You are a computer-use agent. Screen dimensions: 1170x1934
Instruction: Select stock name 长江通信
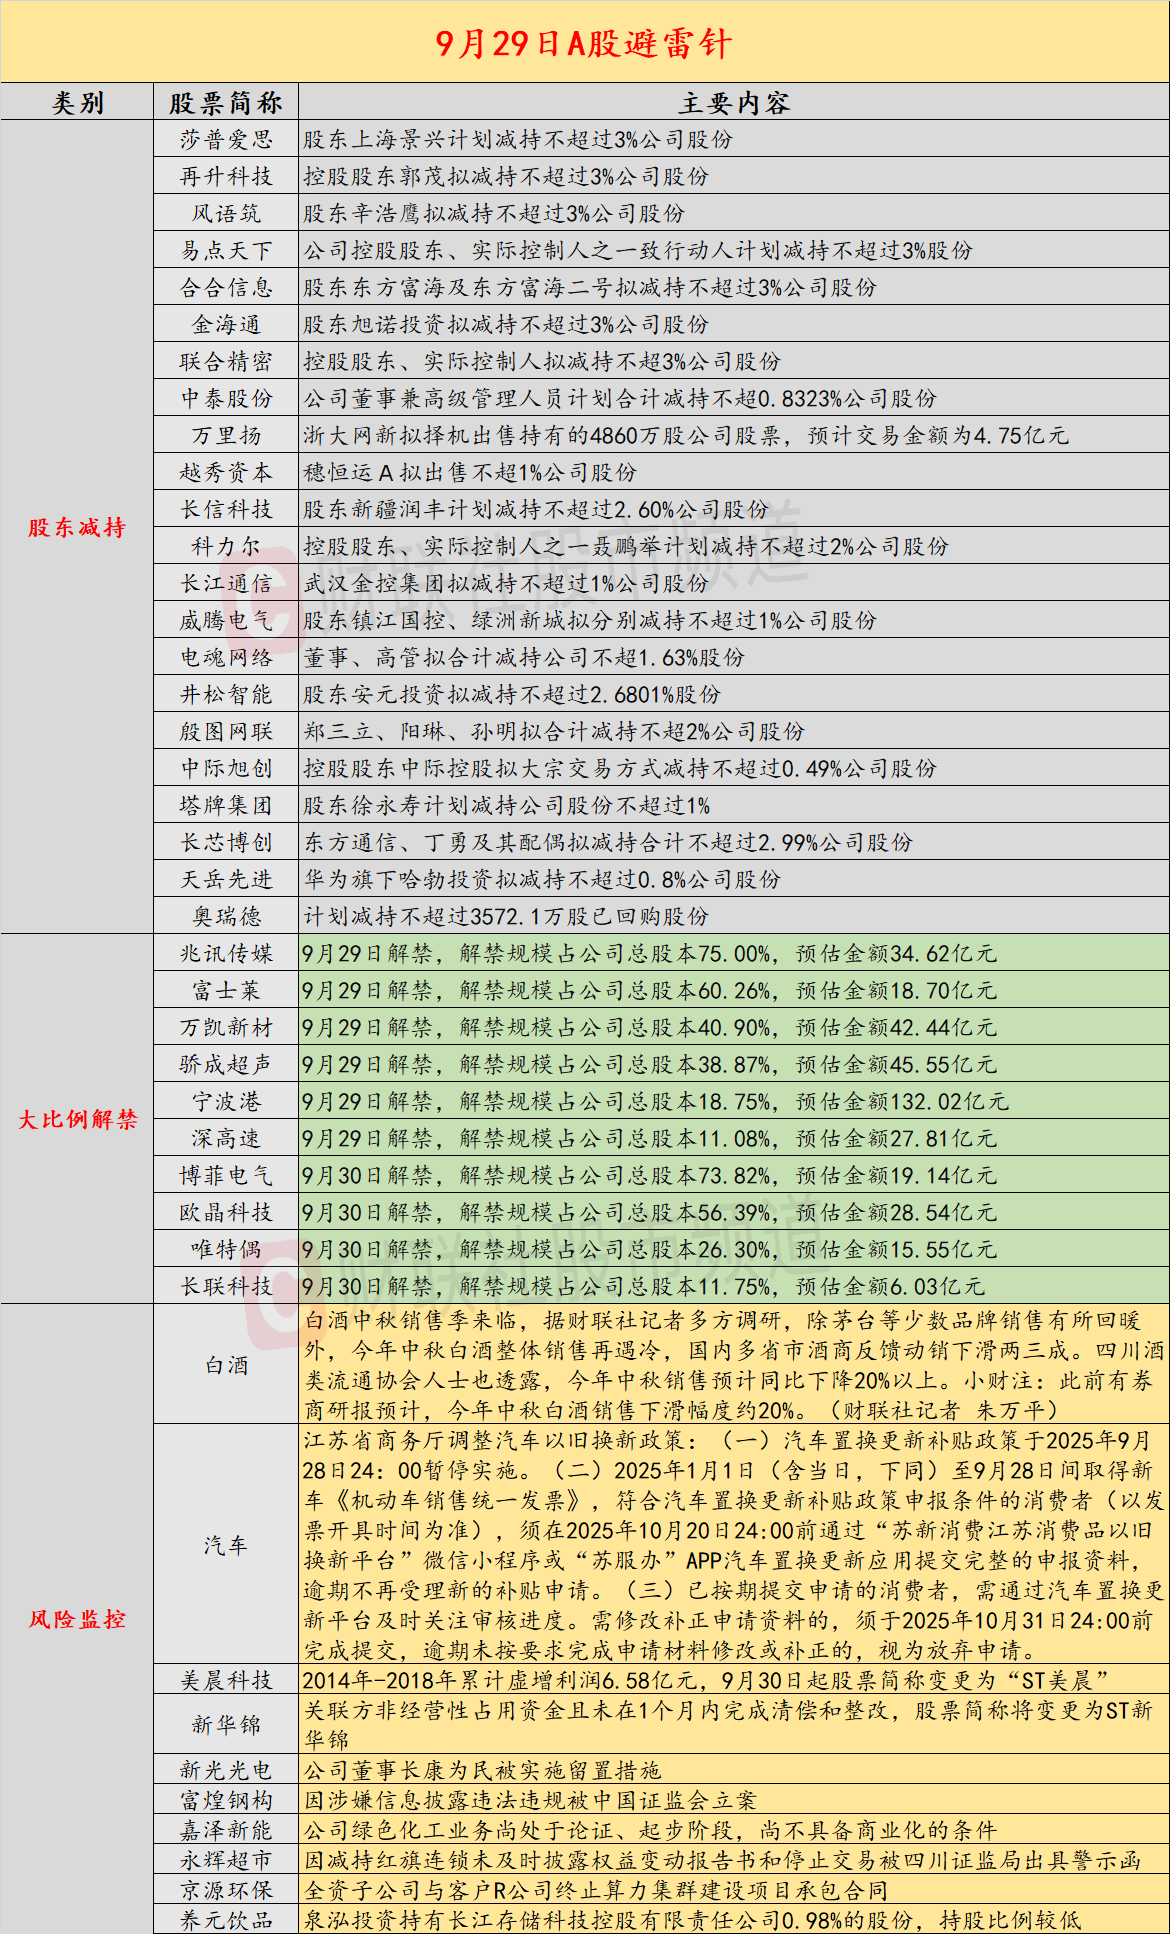(226, 583)
